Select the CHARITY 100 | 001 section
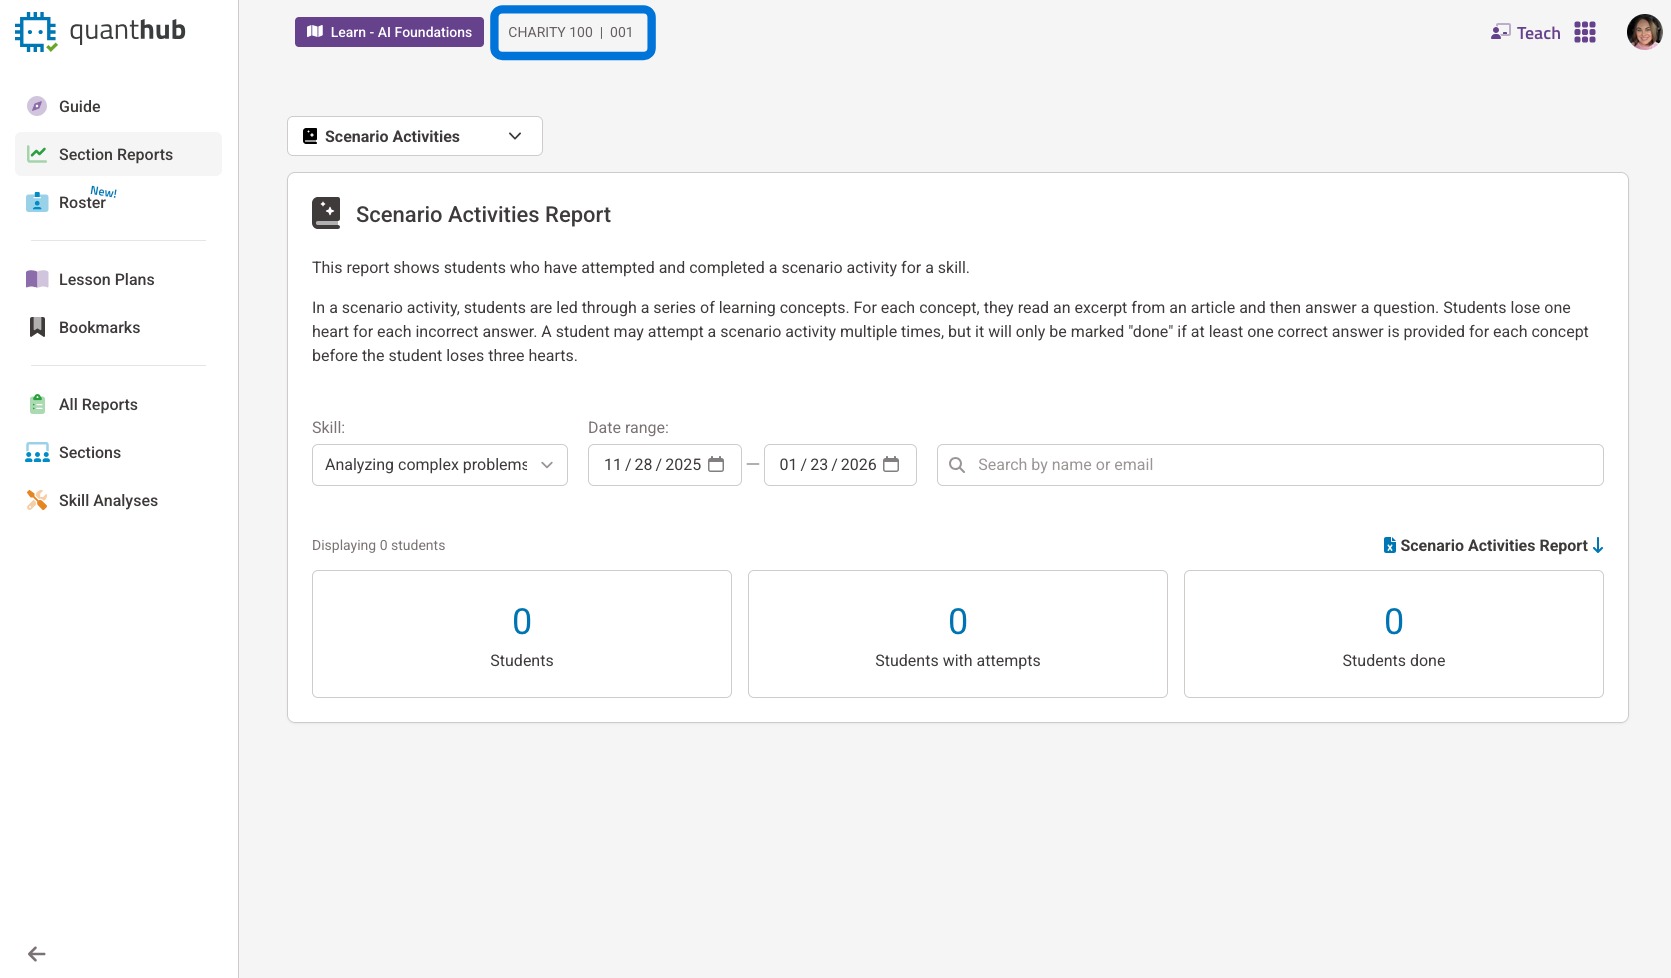The width and height of the screenshot is (1671, 978). (x=571, y=32)
